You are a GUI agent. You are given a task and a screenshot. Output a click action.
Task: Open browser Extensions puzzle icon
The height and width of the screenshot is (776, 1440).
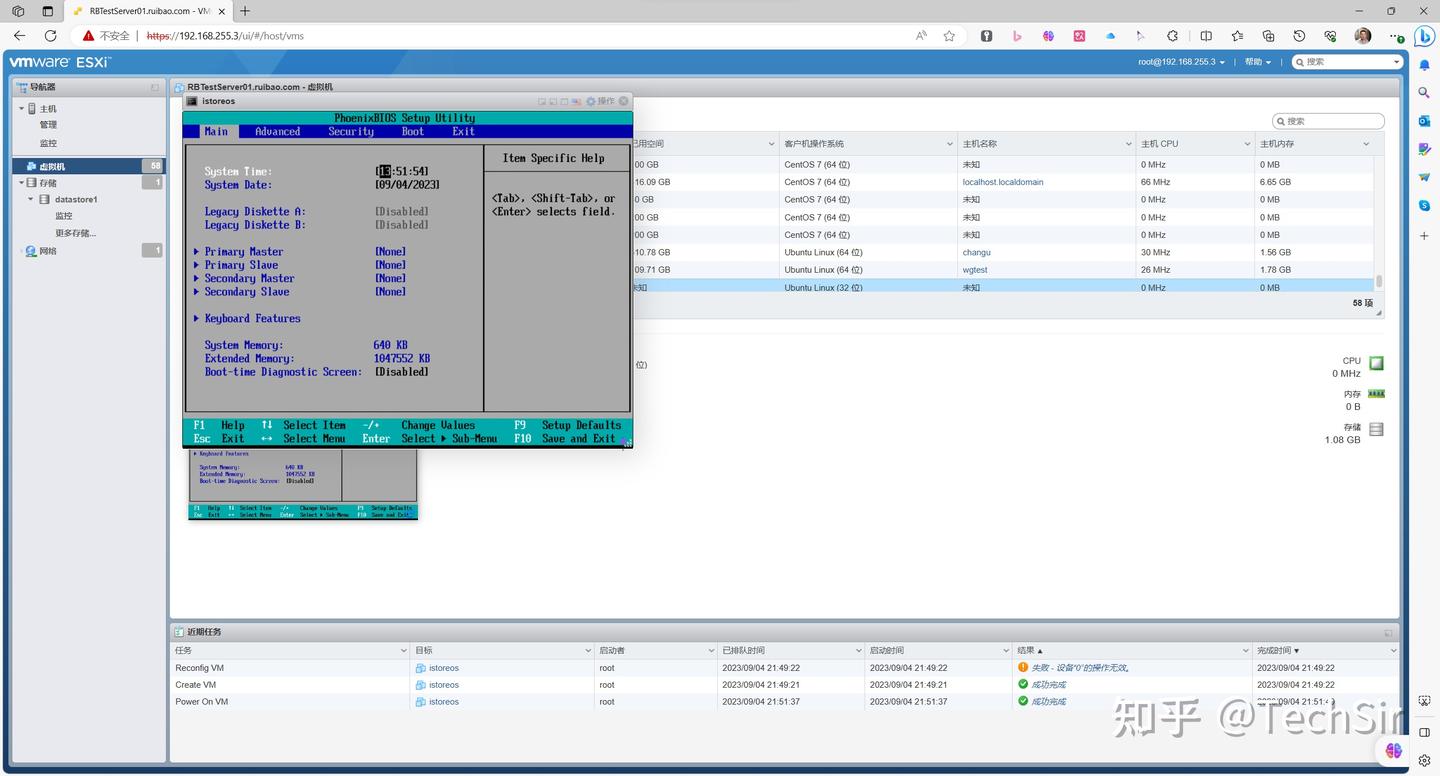(1173, 36)
